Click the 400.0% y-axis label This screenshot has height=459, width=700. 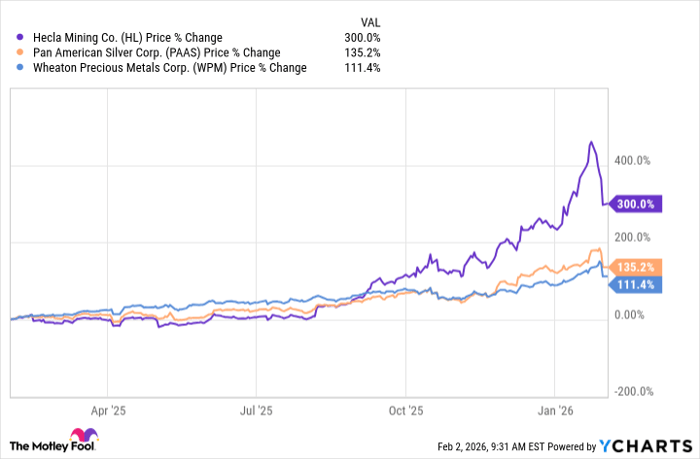pyautogui.click(x=632, y=160)
